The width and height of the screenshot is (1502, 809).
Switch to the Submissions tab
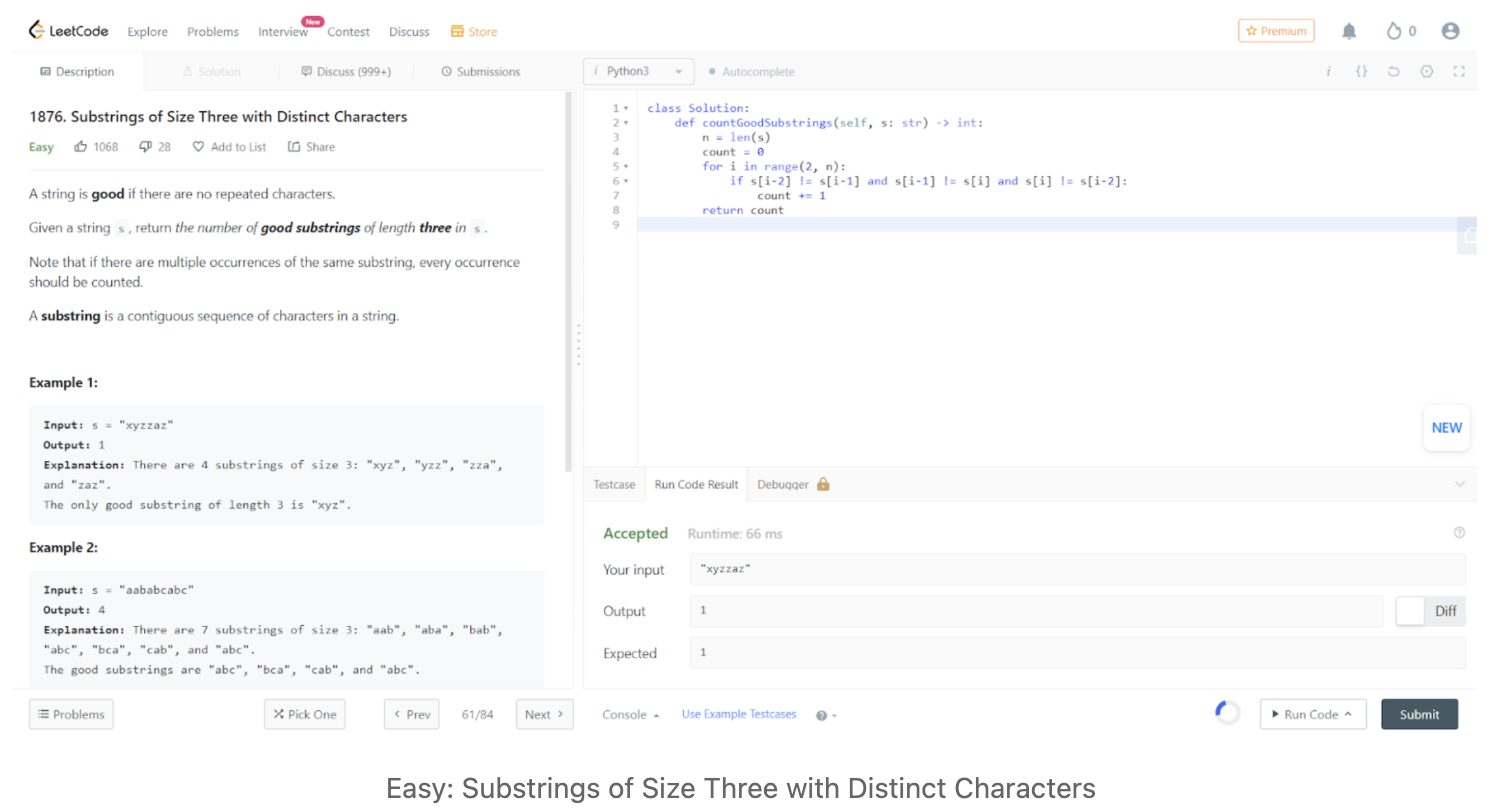[x=480, y=72]
